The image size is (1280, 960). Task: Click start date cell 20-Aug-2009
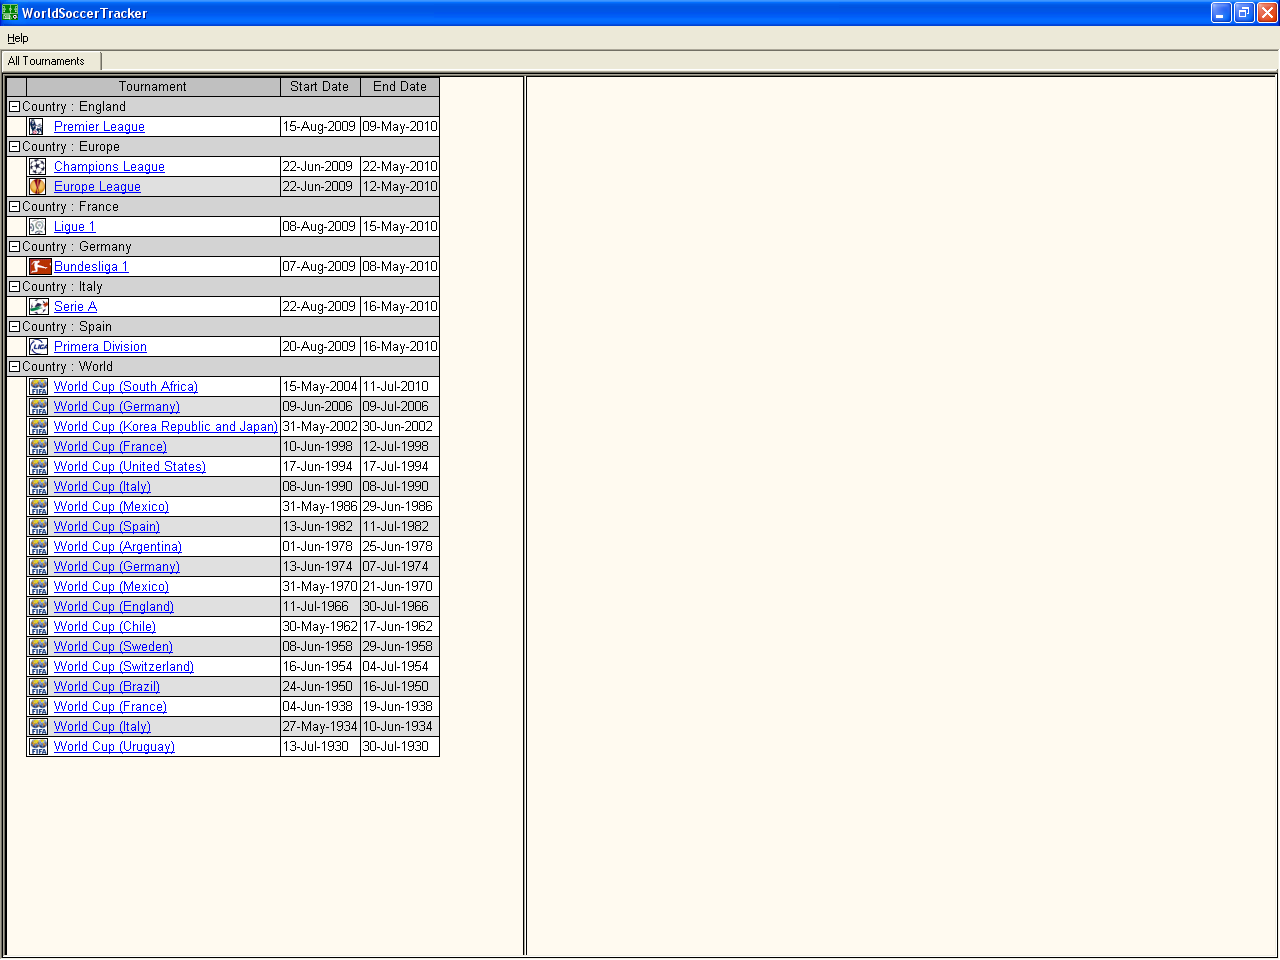(320, 347)
